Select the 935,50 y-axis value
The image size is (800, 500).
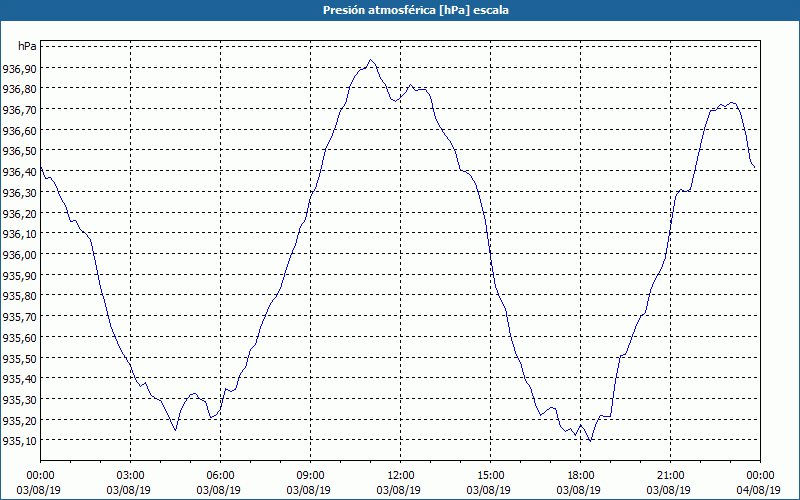pyautogui.click(x=19, y=358)
